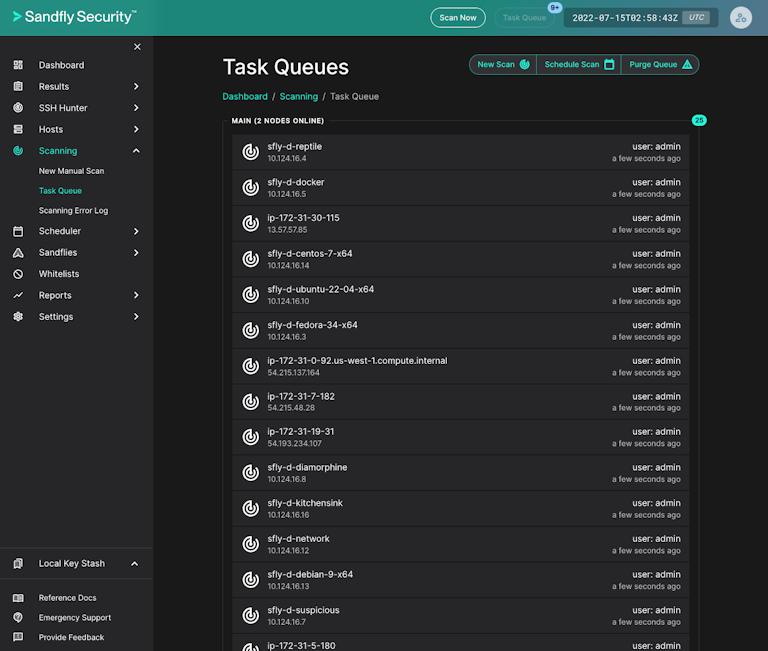768x651 pixels.
Task: Click scan icon for ip-172-31-30-115 task
Action: click(x=251, y=223)
